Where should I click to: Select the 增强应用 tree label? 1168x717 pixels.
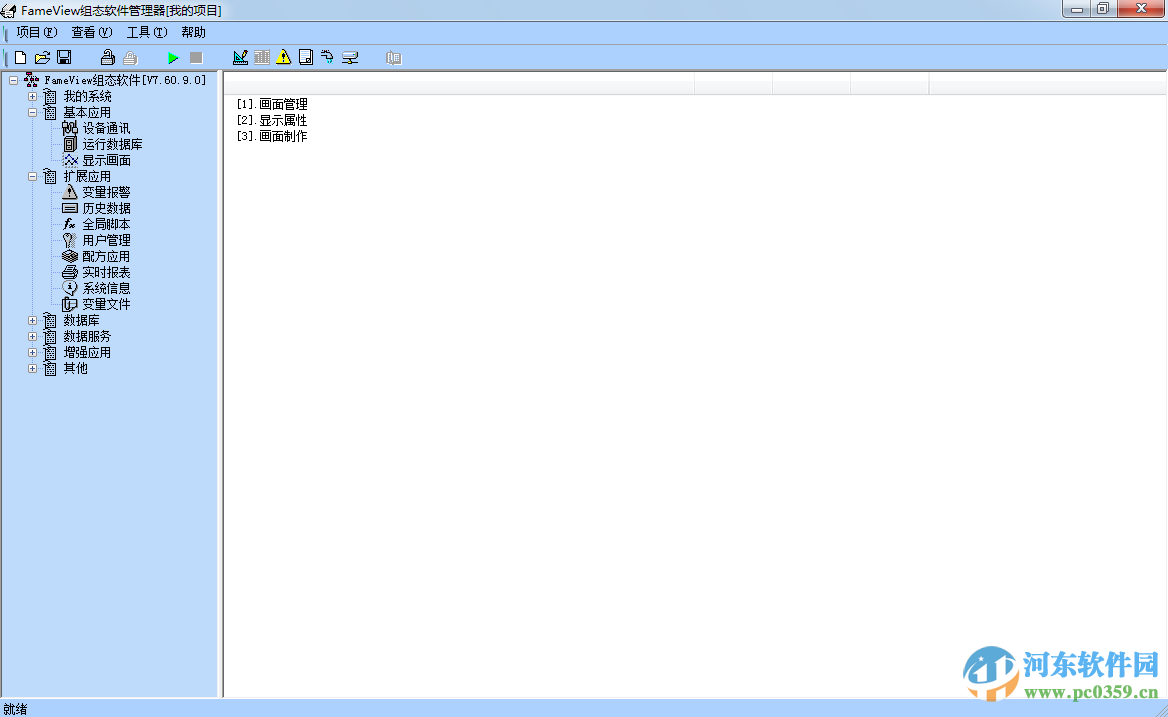click(87, 352)
